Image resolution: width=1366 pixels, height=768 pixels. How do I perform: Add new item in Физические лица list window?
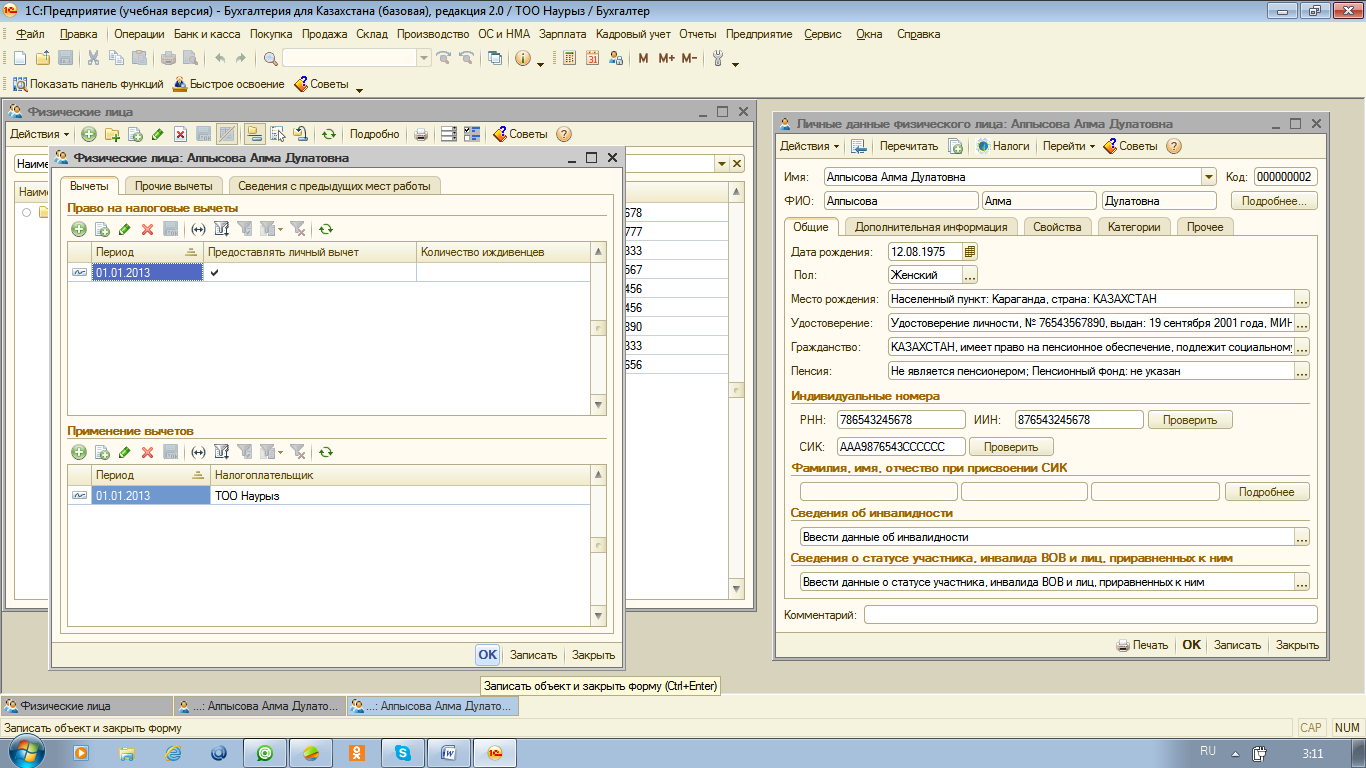coord(89,134)
